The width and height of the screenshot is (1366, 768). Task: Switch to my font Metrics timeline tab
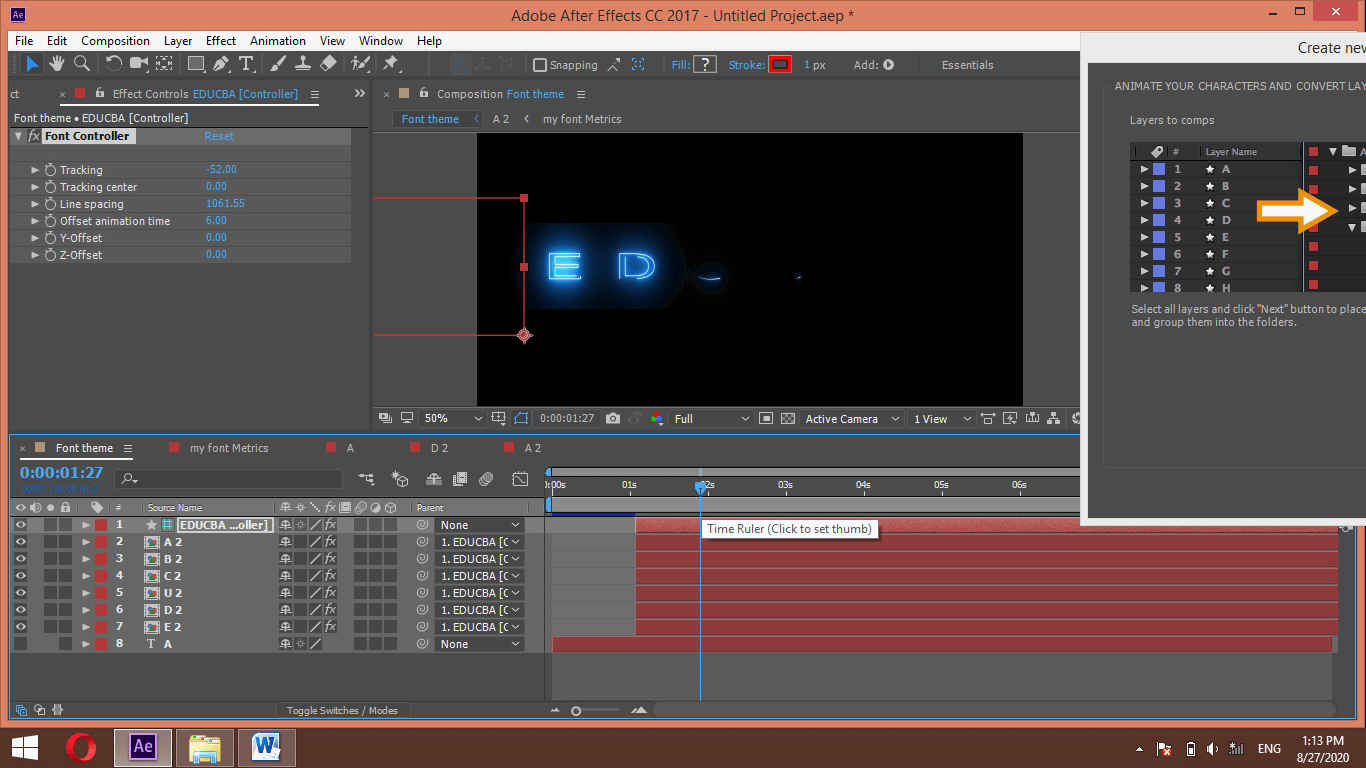point(229,448)
